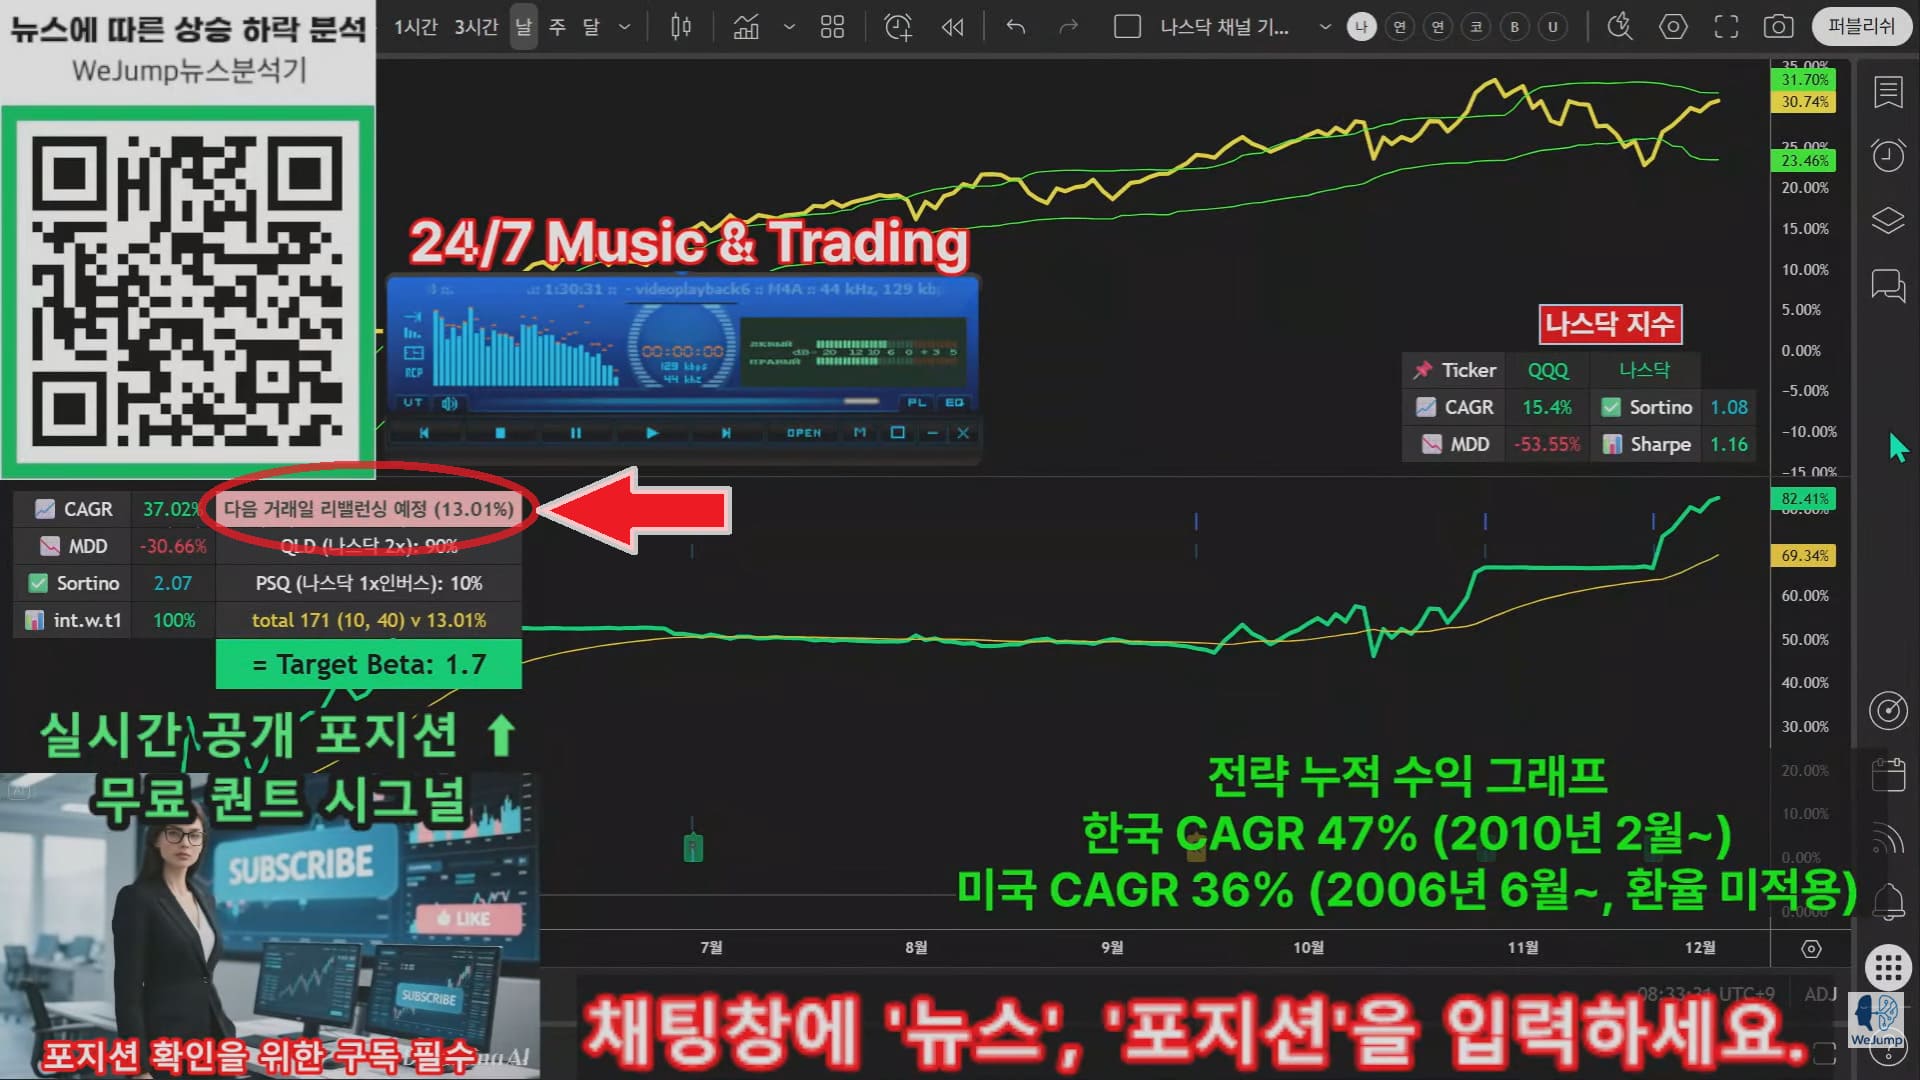Select the 1시간 timeframe
Image resolution: width=1920 pixels, height=1080 pixels.
[x=415, y=27]
